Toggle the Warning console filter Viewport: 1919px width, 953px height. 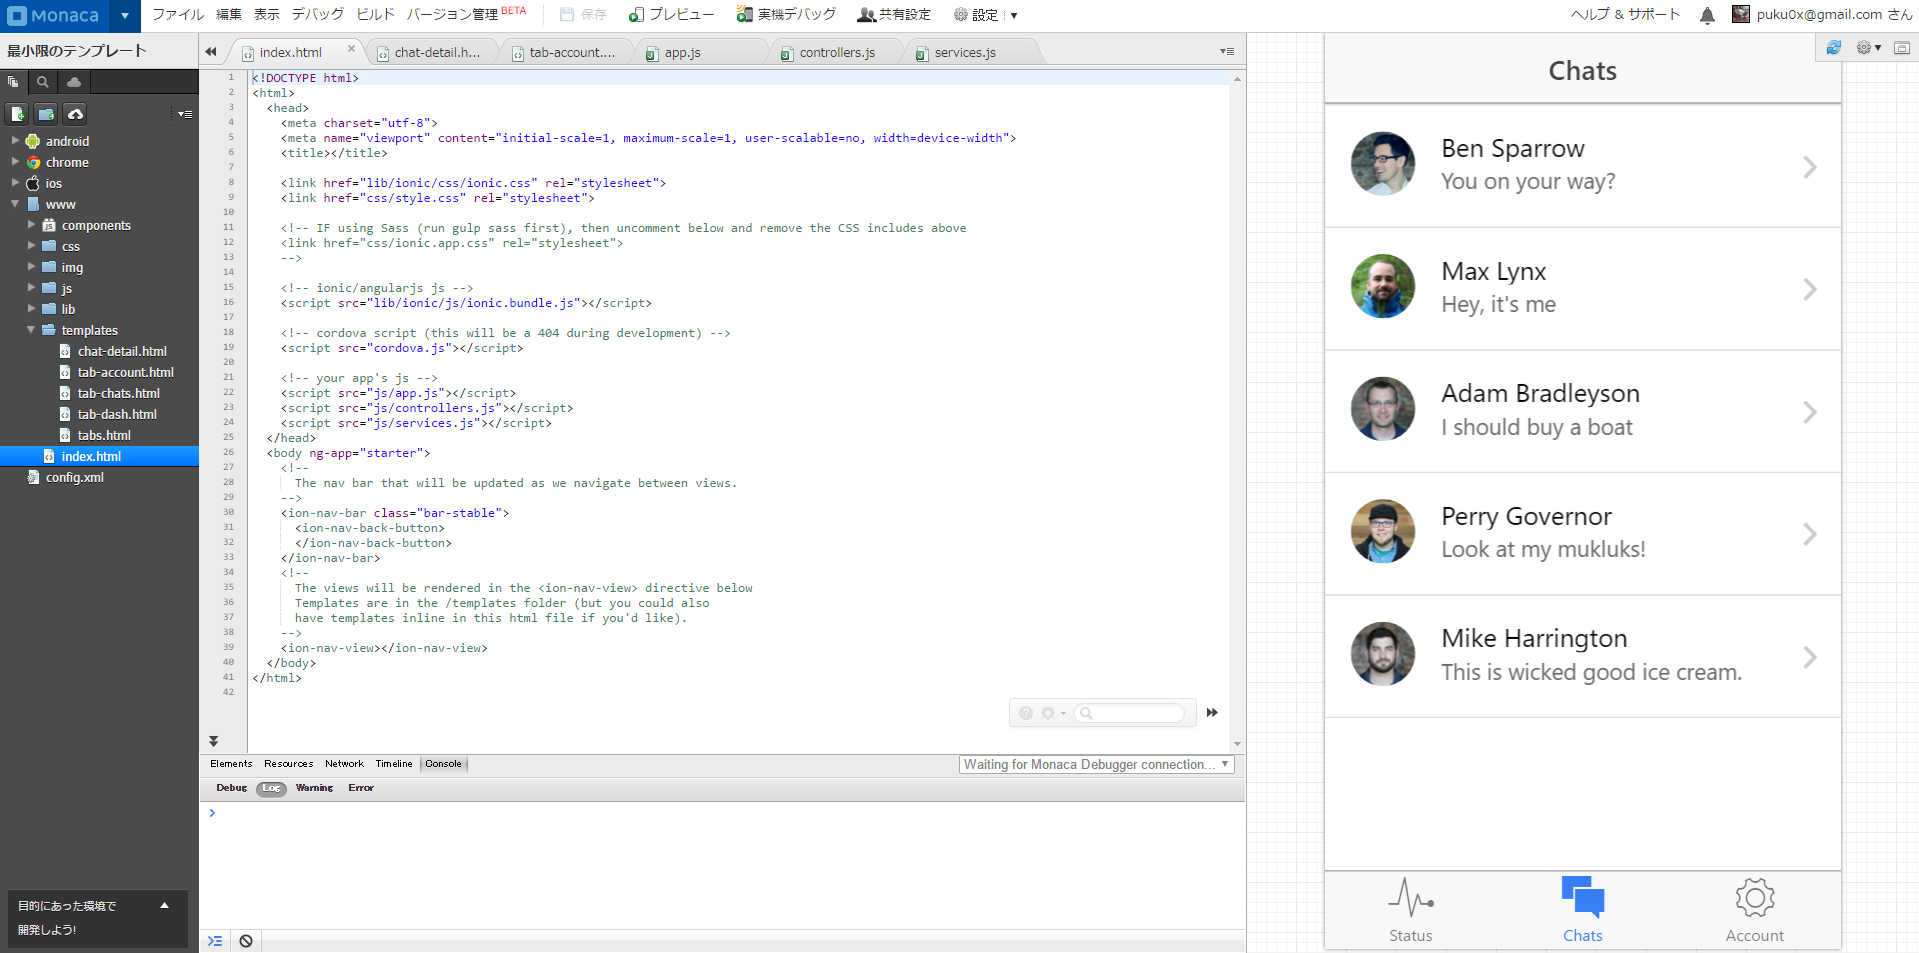pos(314,788)
